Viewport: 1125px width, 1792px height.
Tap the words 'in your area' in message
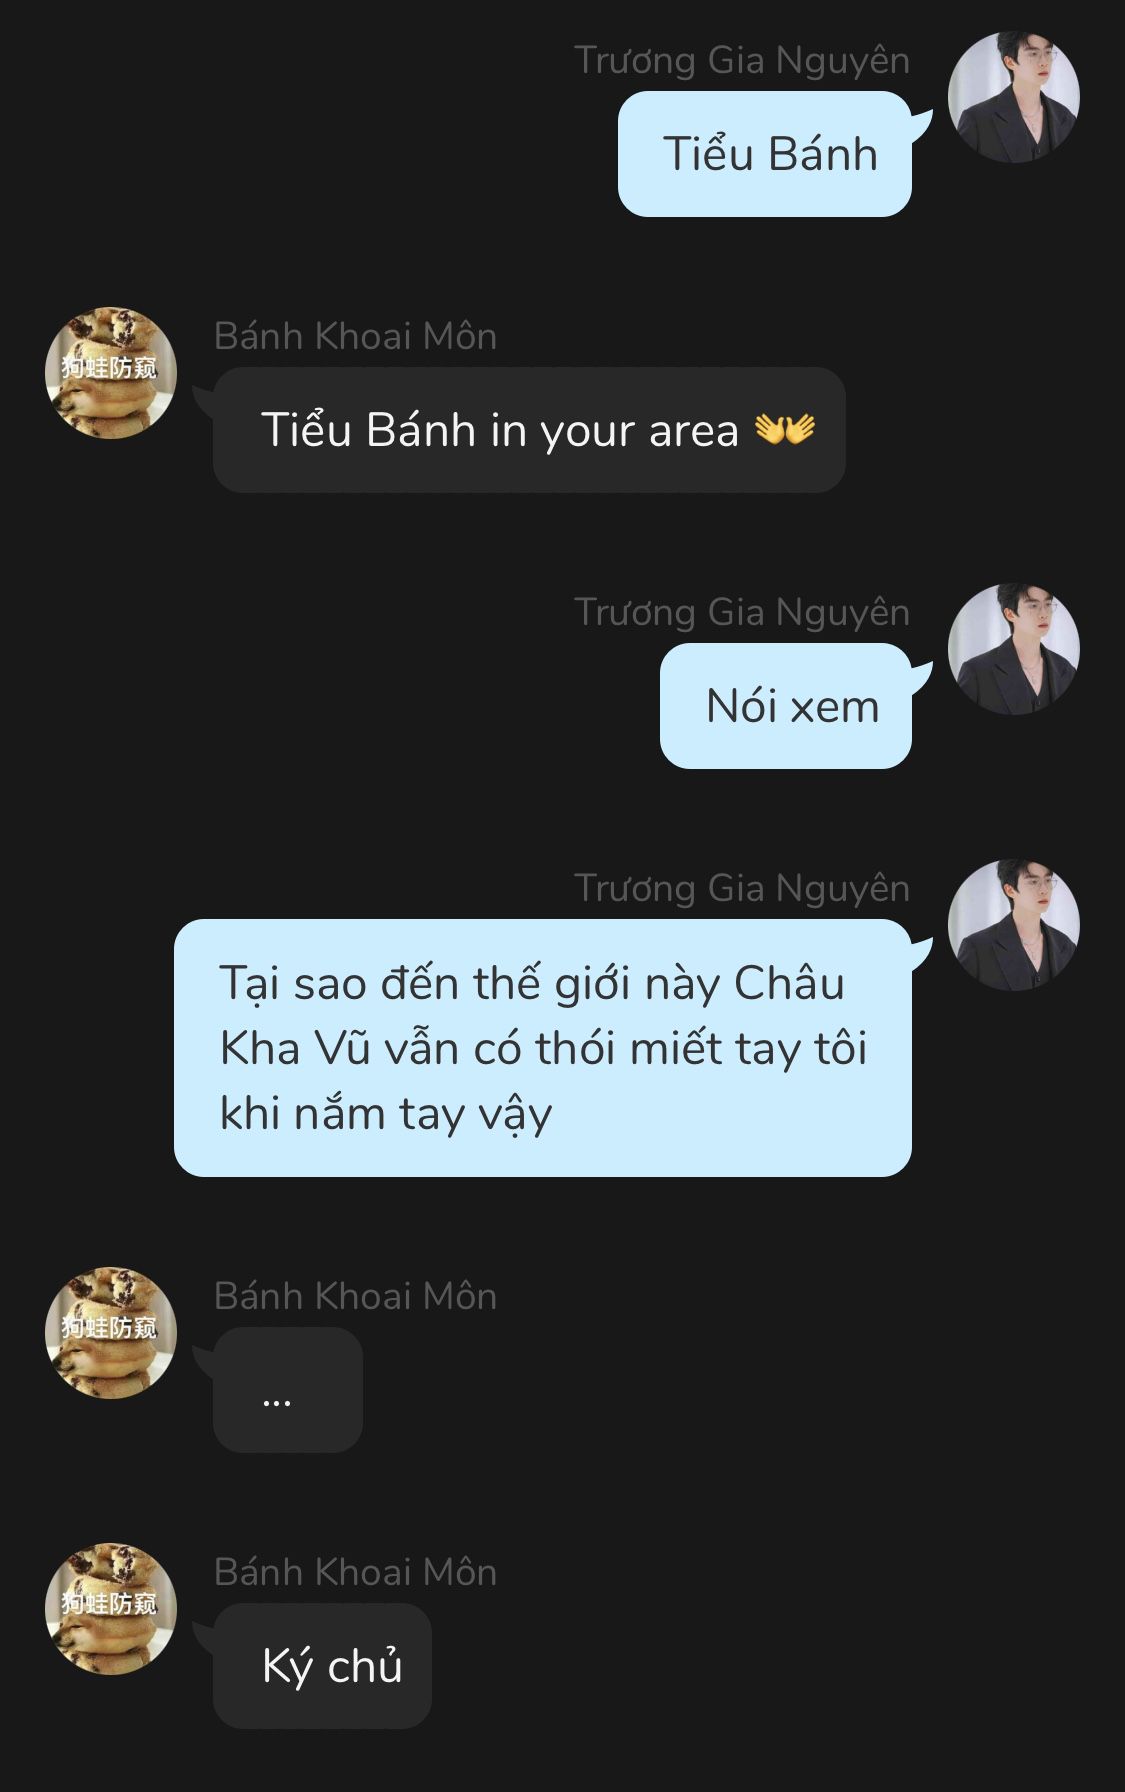(x=614, y=432)
